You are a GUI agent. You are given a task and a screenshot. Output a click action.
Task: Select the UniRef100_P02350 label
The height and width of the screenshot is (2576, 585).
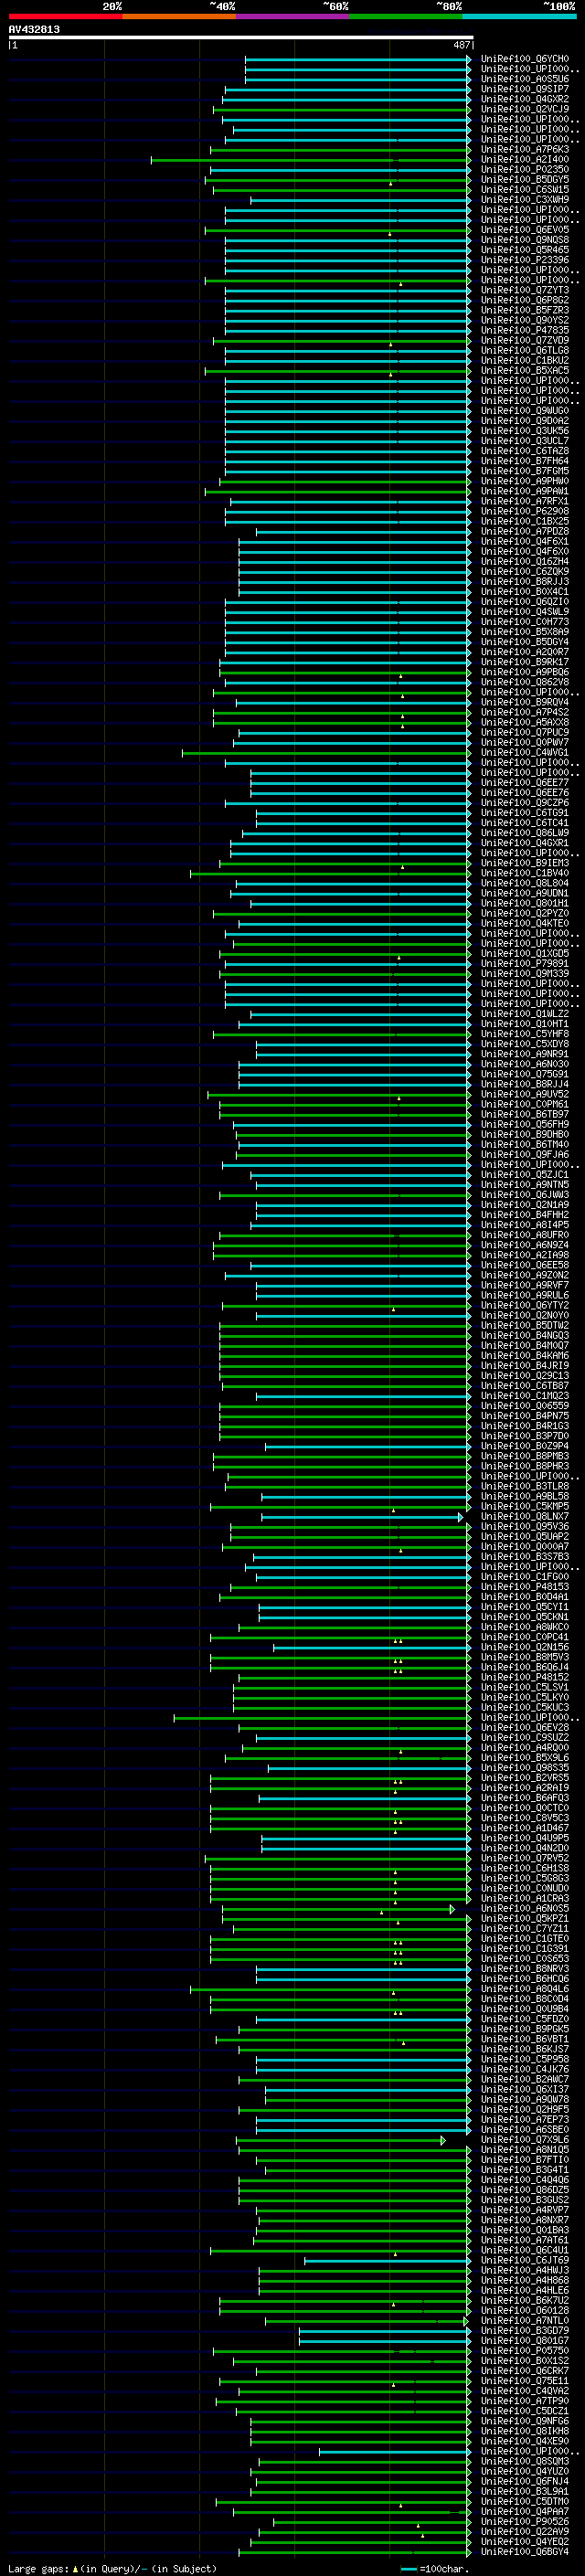(524, 170)
